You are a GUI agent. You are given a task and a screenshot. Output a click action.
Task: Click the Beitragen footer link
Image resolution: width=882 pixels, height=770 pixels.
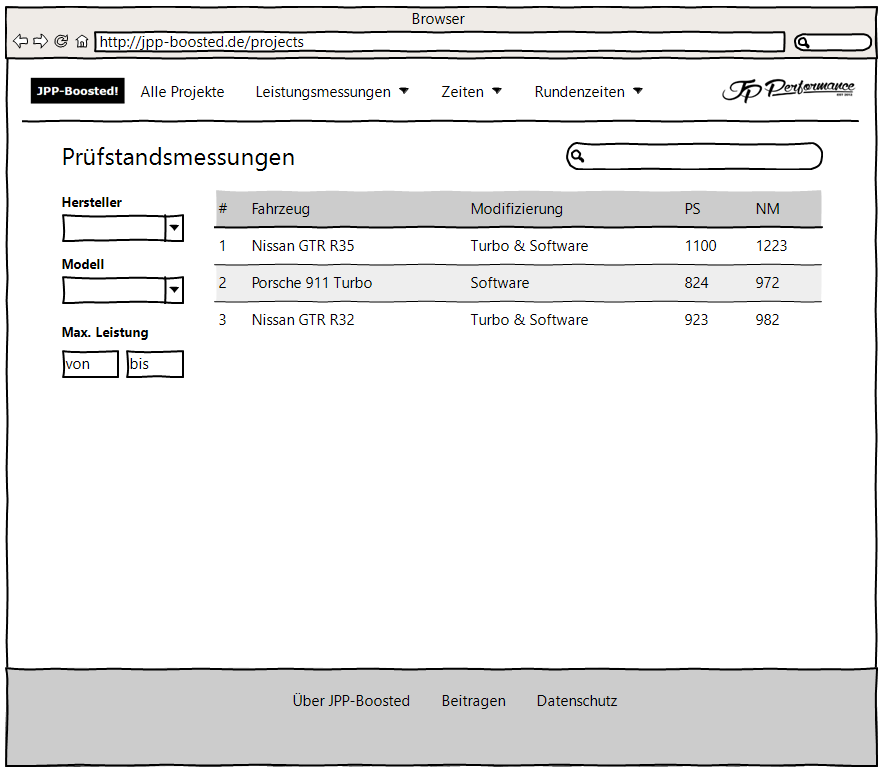[x=474, y=701]
